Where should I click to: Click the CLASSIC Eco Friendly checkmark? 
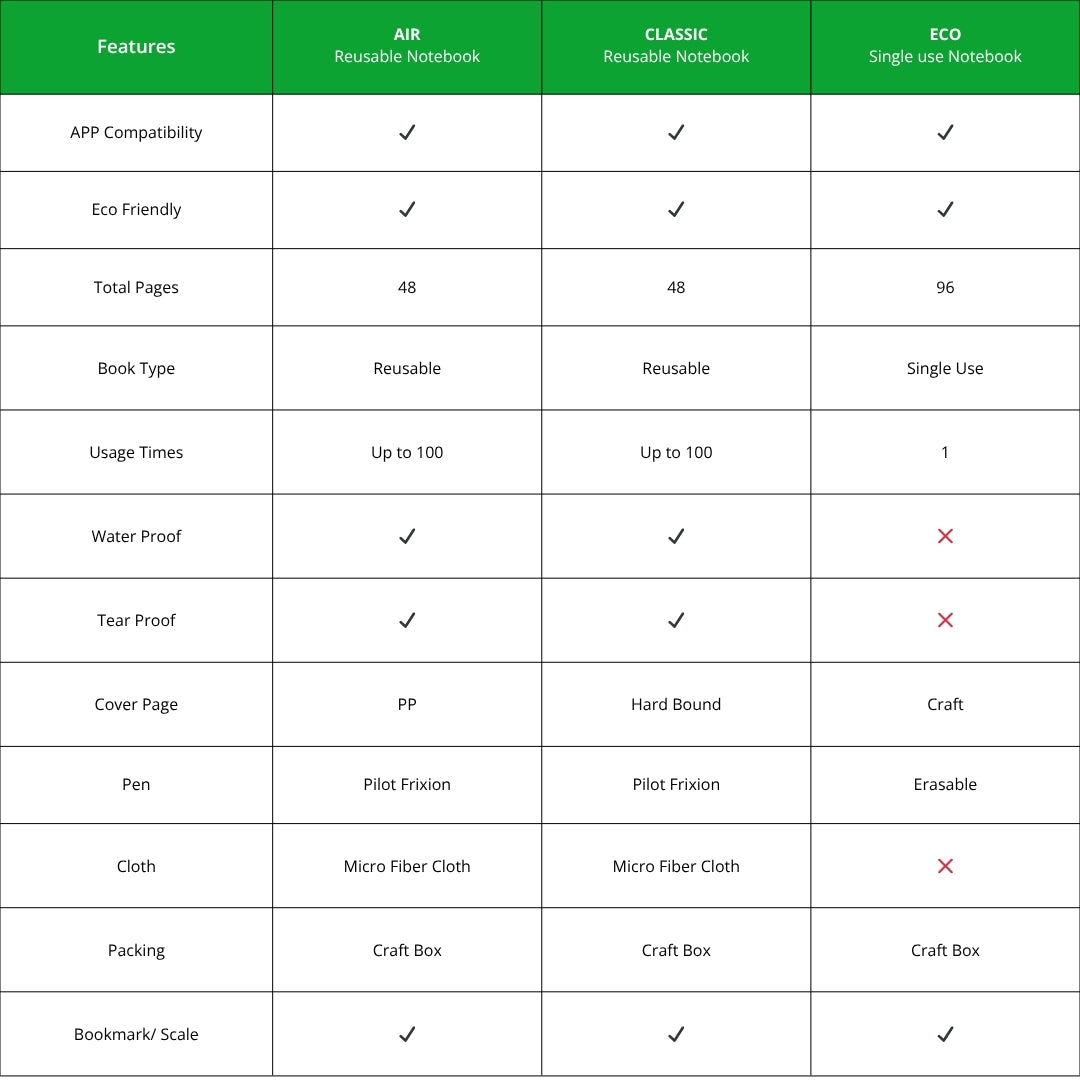pos(676,209)
